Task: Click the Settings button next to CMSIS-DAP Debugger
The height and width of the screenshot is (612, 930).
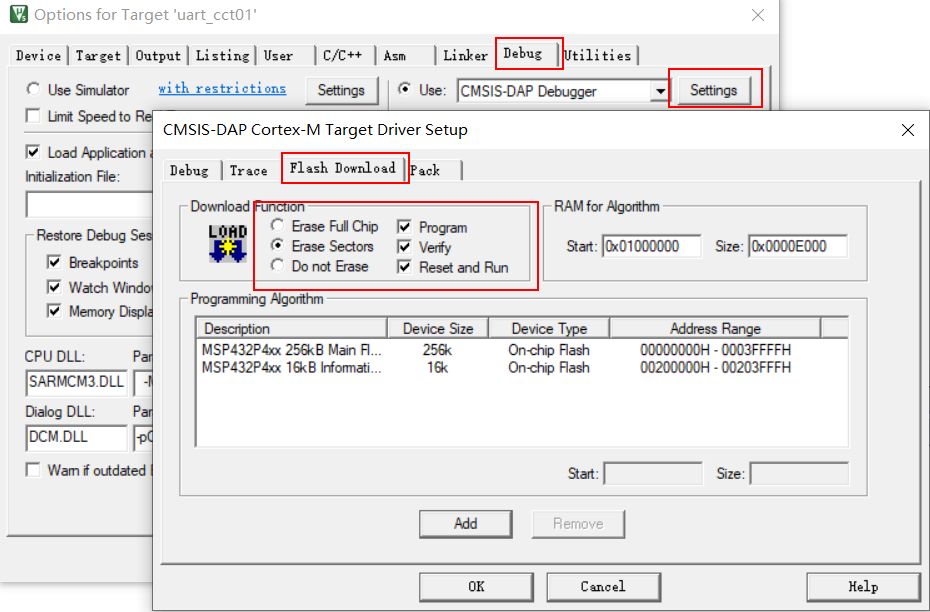Action: pos(714,90)
